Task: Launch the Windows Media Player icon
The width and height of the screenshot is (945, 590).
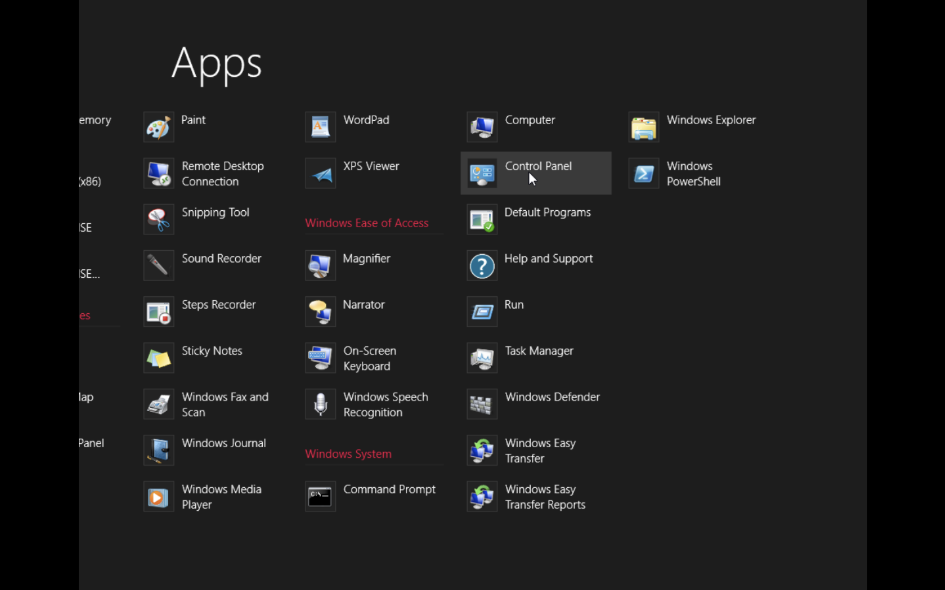Action: coord(159,497)
